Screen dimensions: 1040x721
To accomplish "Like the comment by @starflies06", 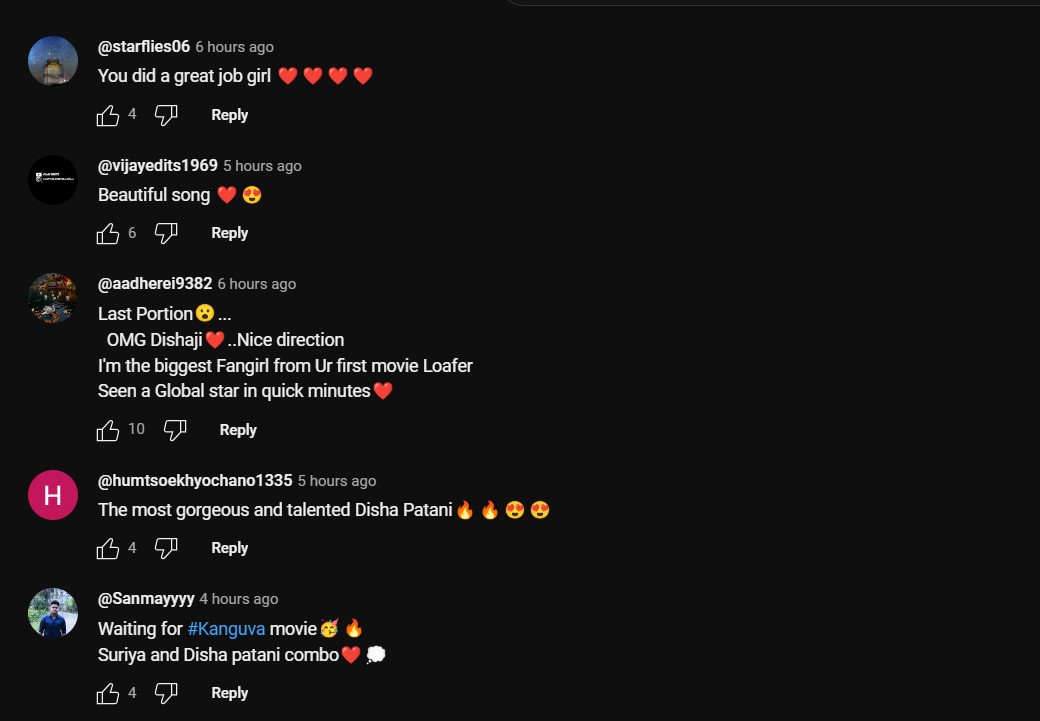I will 108,116.
